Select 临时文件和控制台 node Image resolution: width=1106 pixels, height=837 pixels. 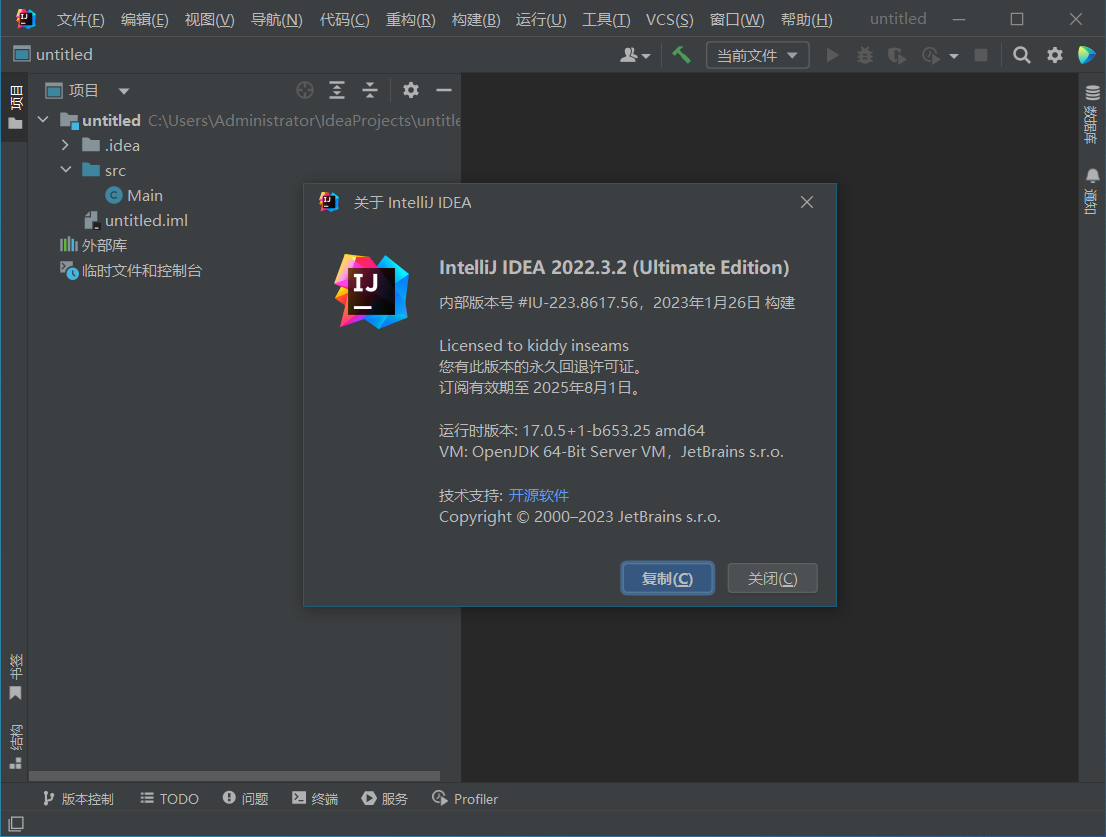point(141,271)
